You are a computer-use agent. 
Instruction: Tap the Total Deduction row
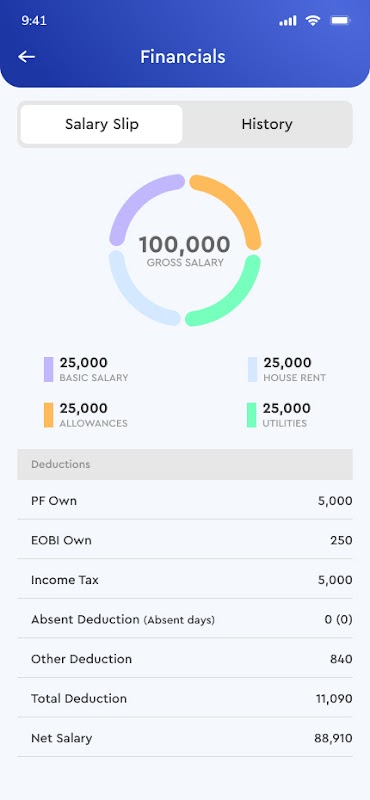185,698
